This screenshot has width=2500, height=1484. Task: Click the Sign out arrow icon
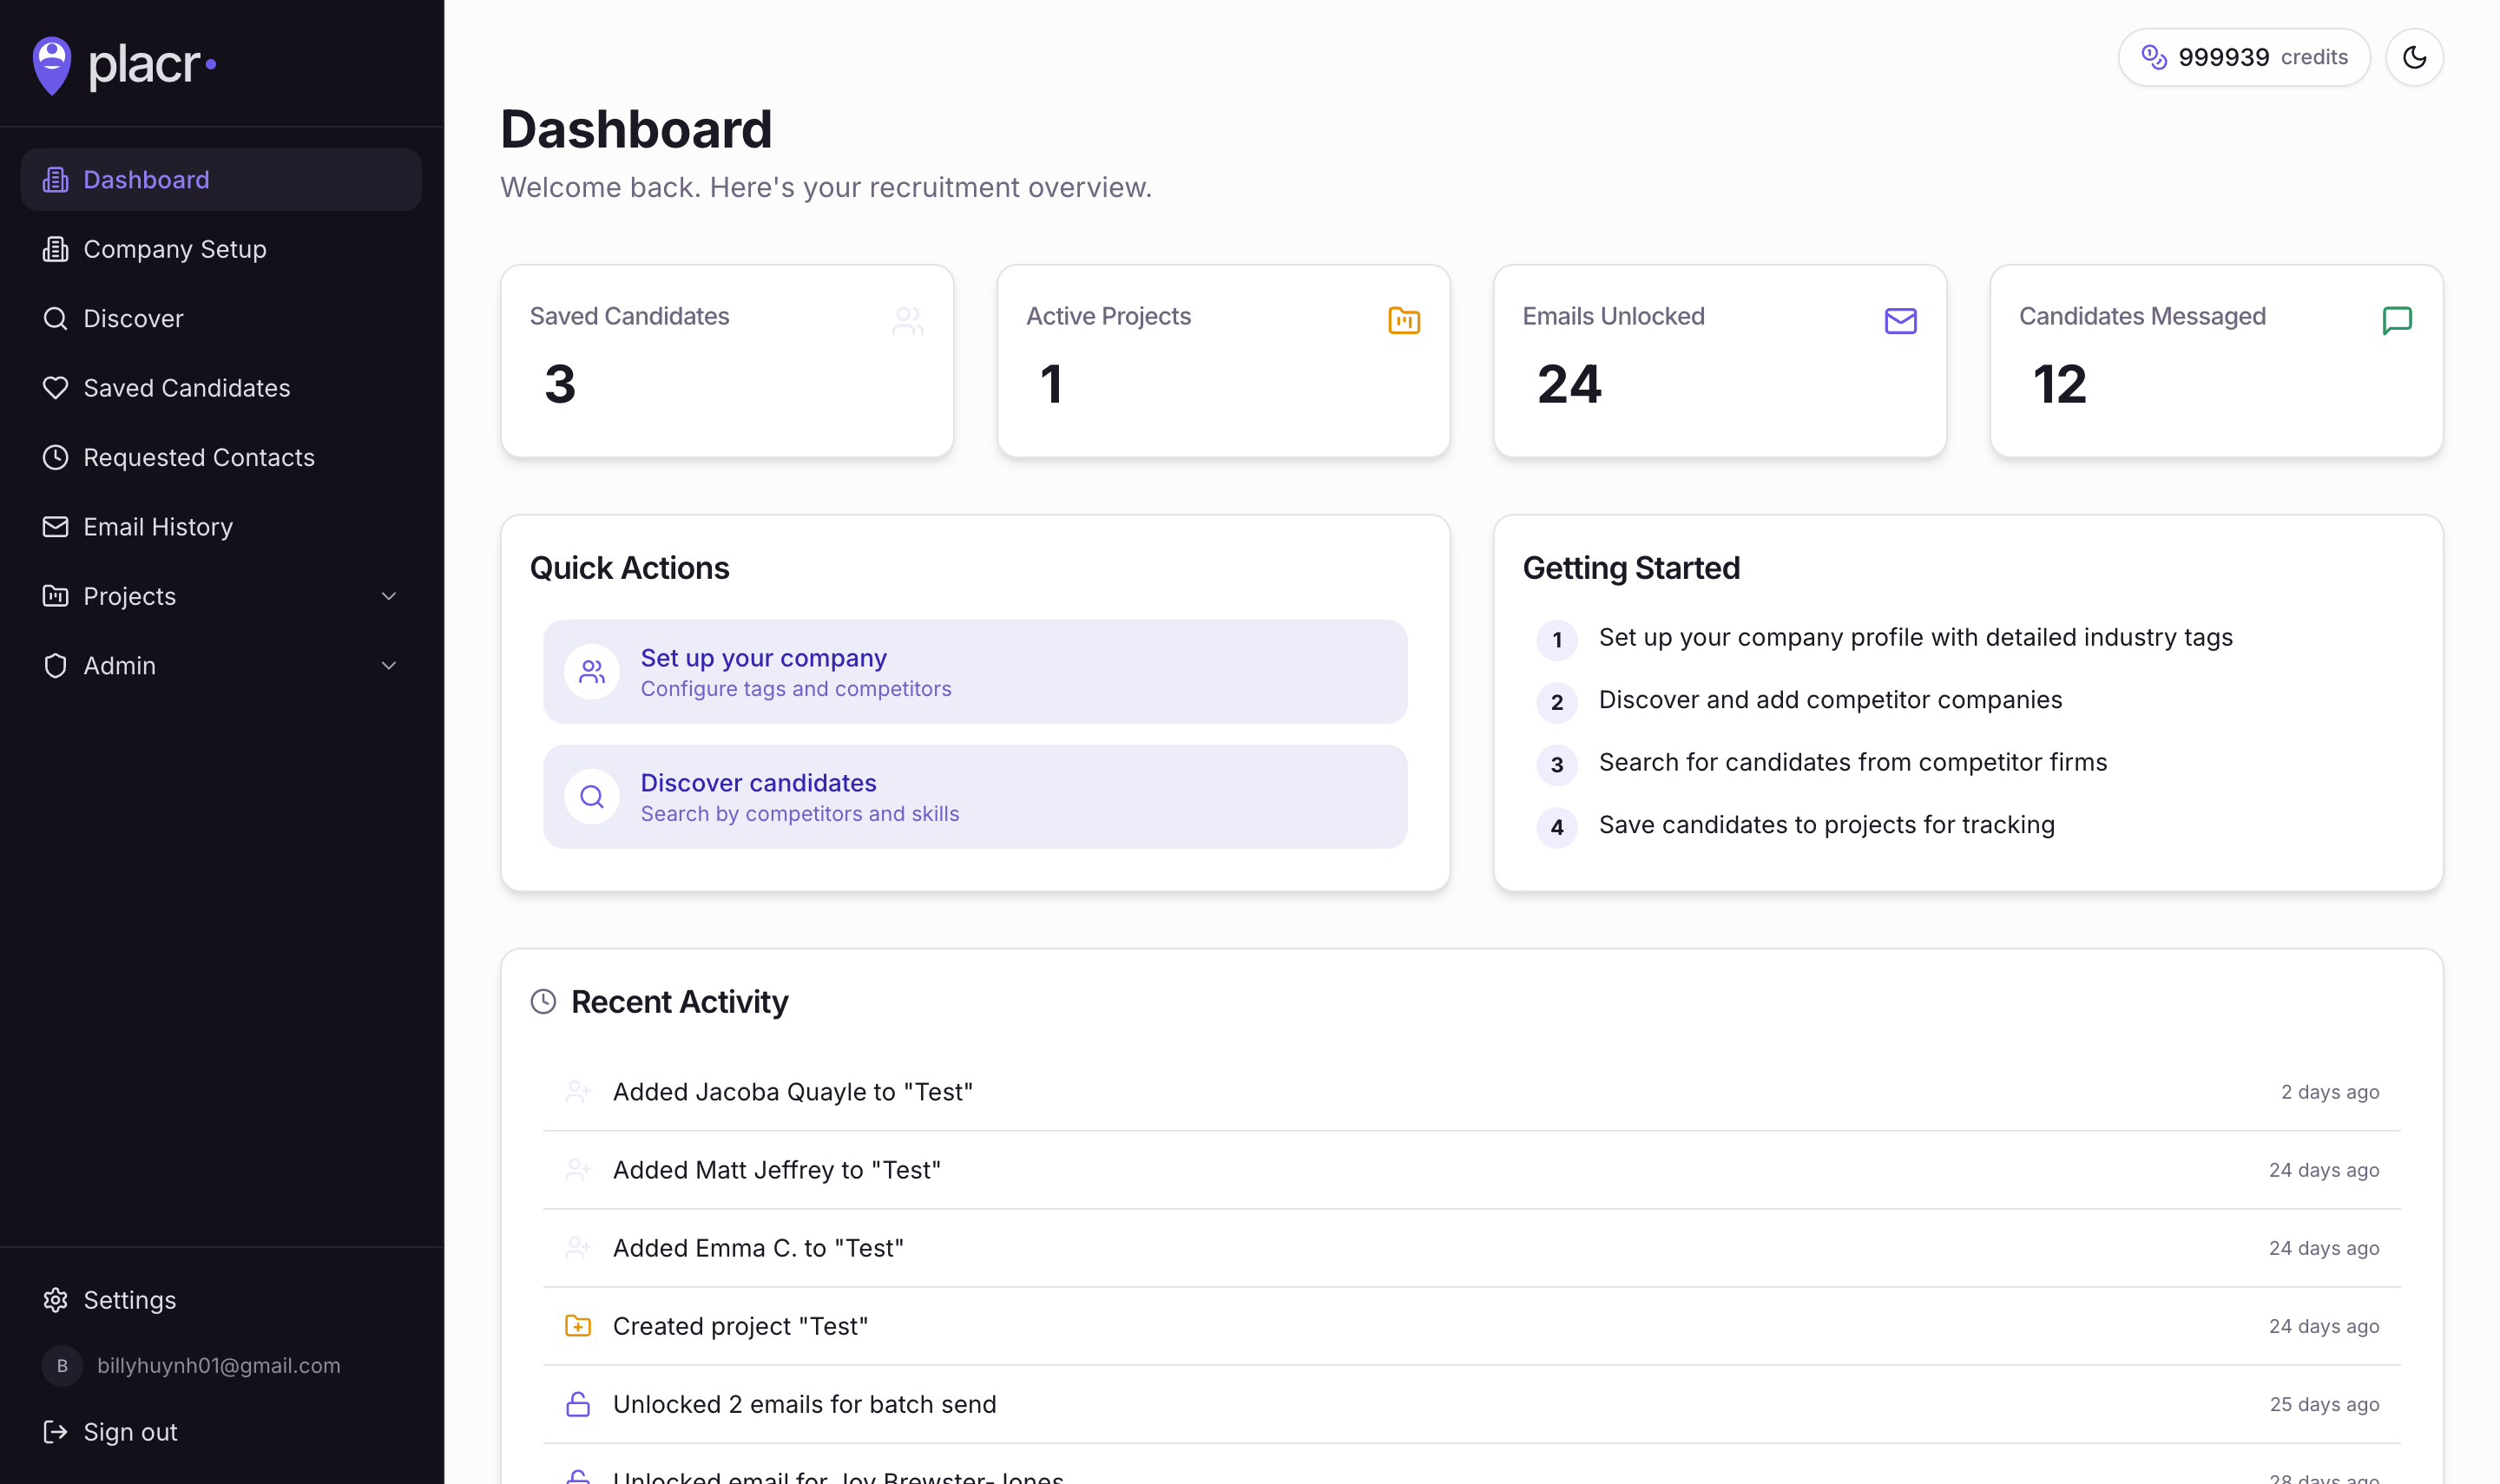[55, 1432]
